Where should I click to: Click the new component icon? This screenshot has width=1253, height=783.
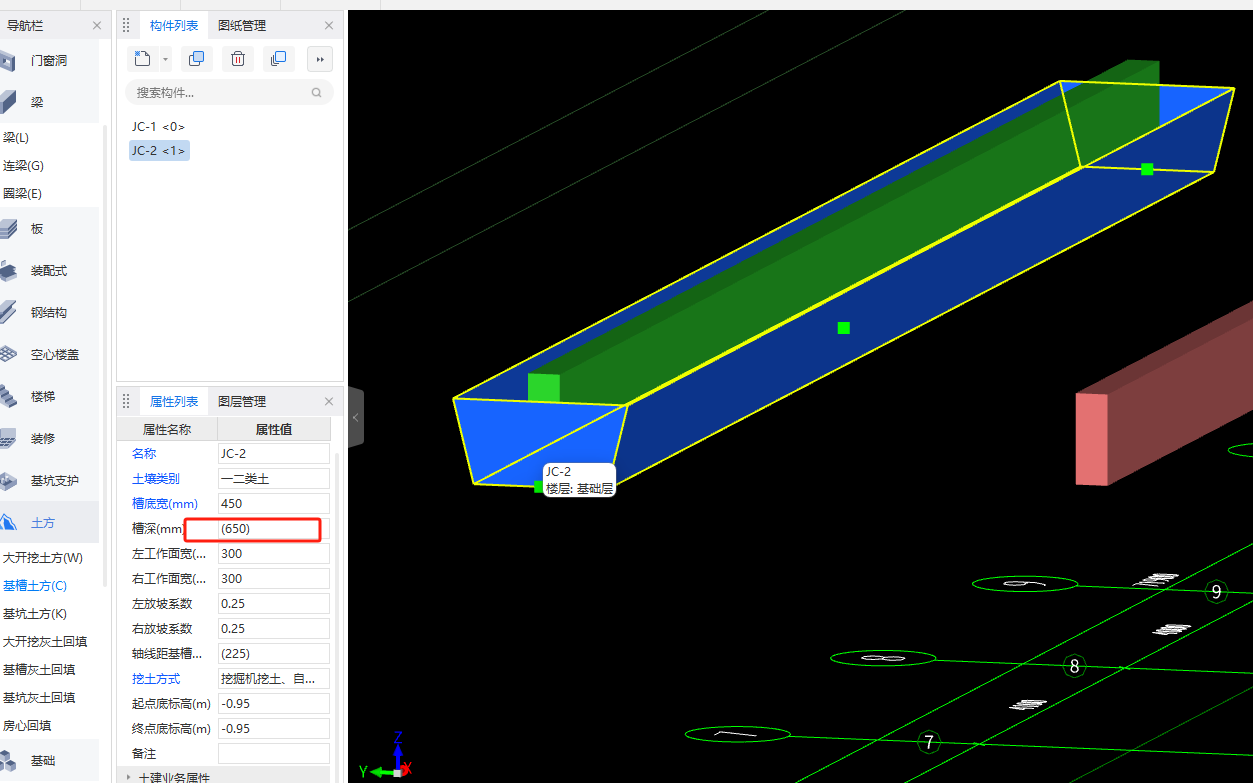[142, 59]
